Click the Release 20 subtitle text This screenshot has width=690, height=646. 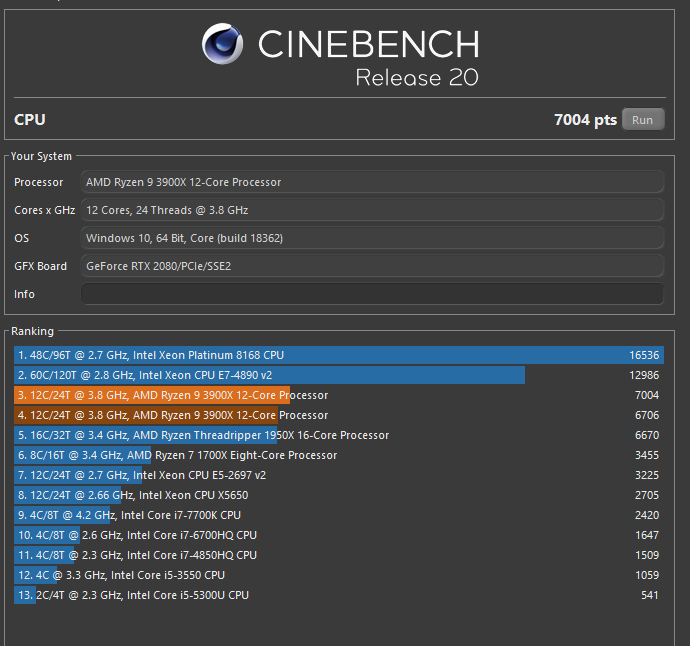pyautogui.click(x=417, y=77)
